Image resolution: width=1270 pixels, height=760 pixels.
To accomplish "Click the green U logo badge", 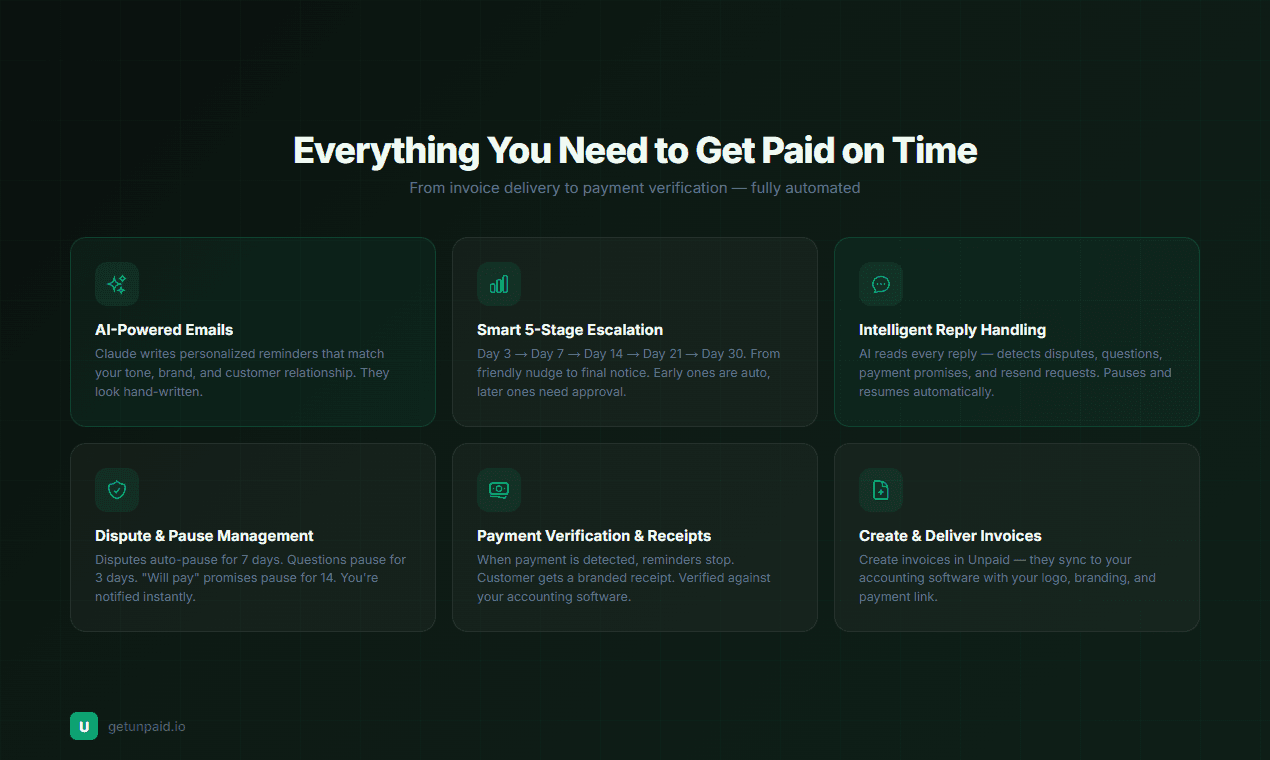I will (x=84, y=726).
